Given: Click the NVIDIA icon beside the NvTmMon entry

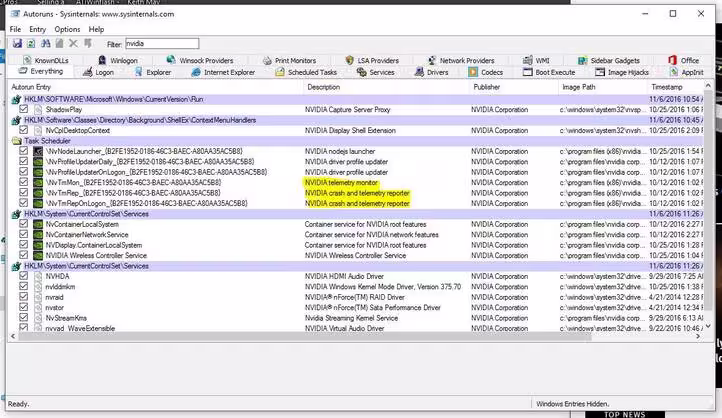Looking at the screenshot, I should click(38, 183).
